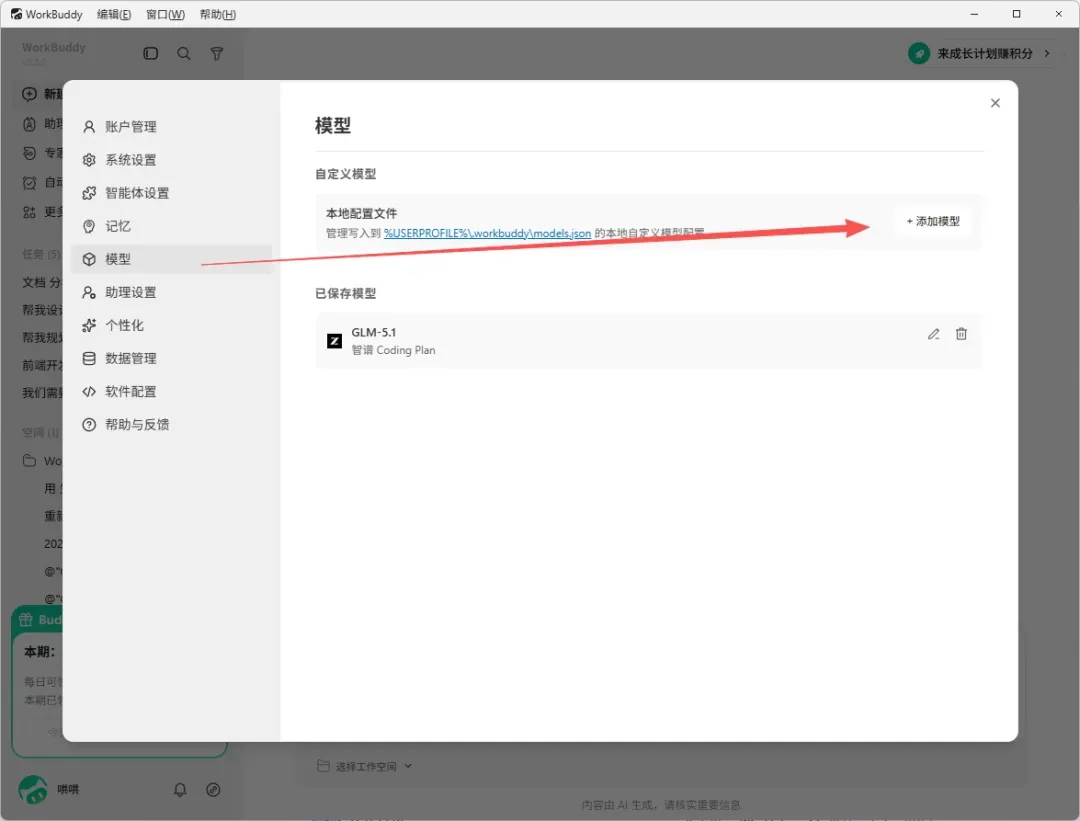Close the settings dialog with X
1080x821 pixels.
[x=995, y=103]
